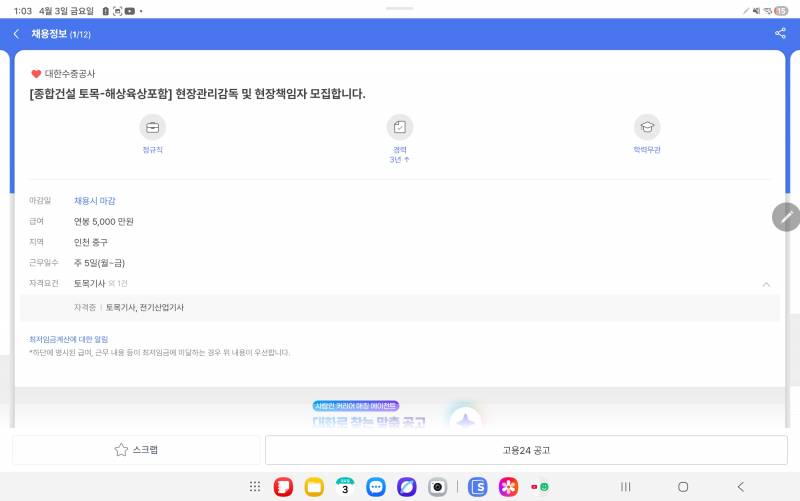Screen dimensions: 800x501
Task: Open the apps grid in the taskbar
Action: click(x=255, y=487)
